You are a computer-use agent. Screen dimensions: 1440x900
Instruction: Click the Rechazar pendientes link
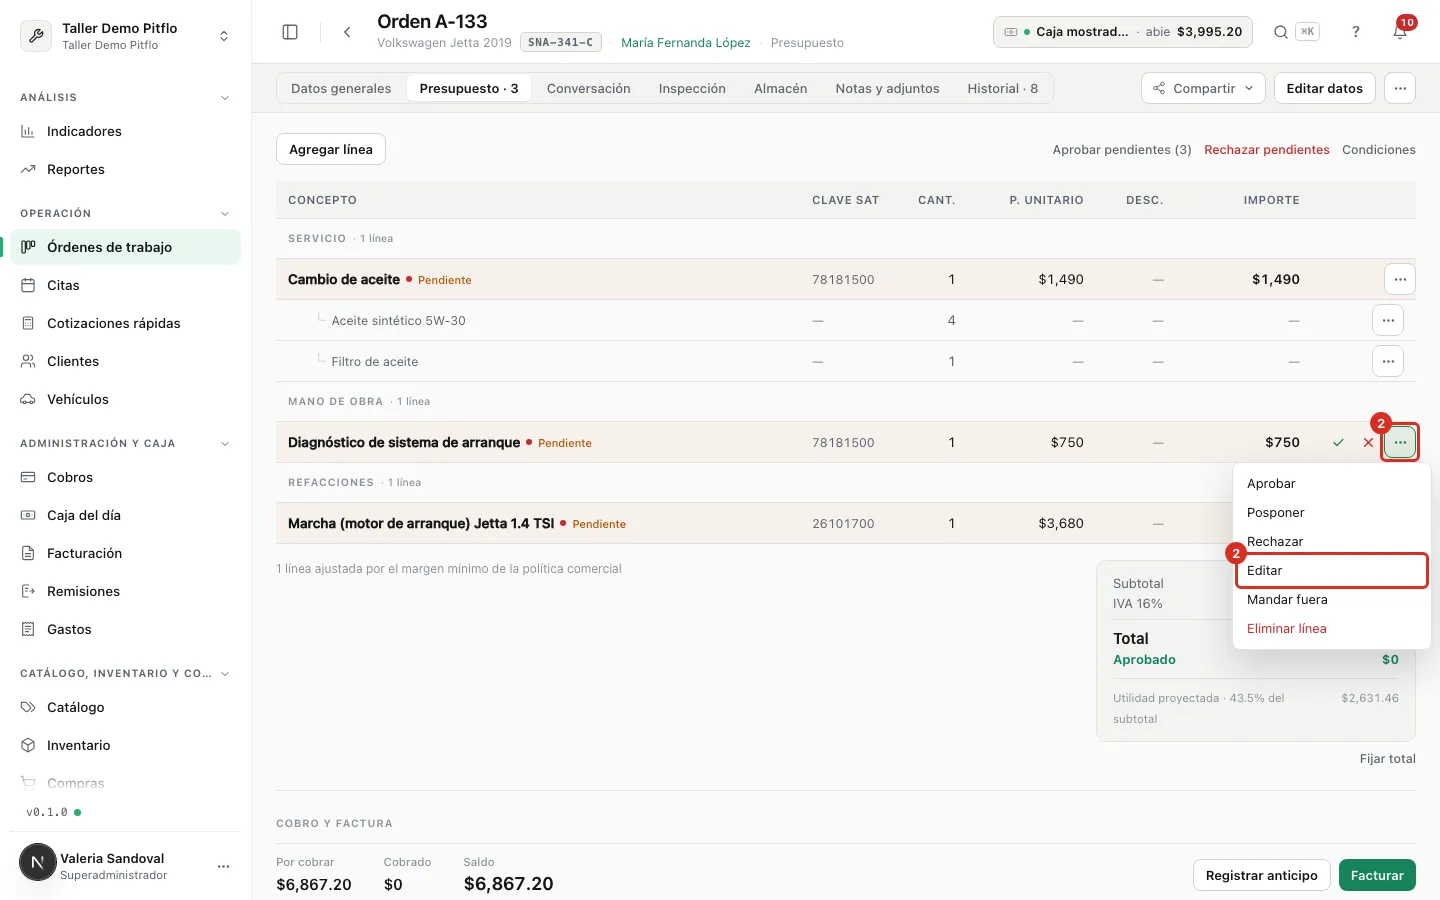pos(1266,149)
